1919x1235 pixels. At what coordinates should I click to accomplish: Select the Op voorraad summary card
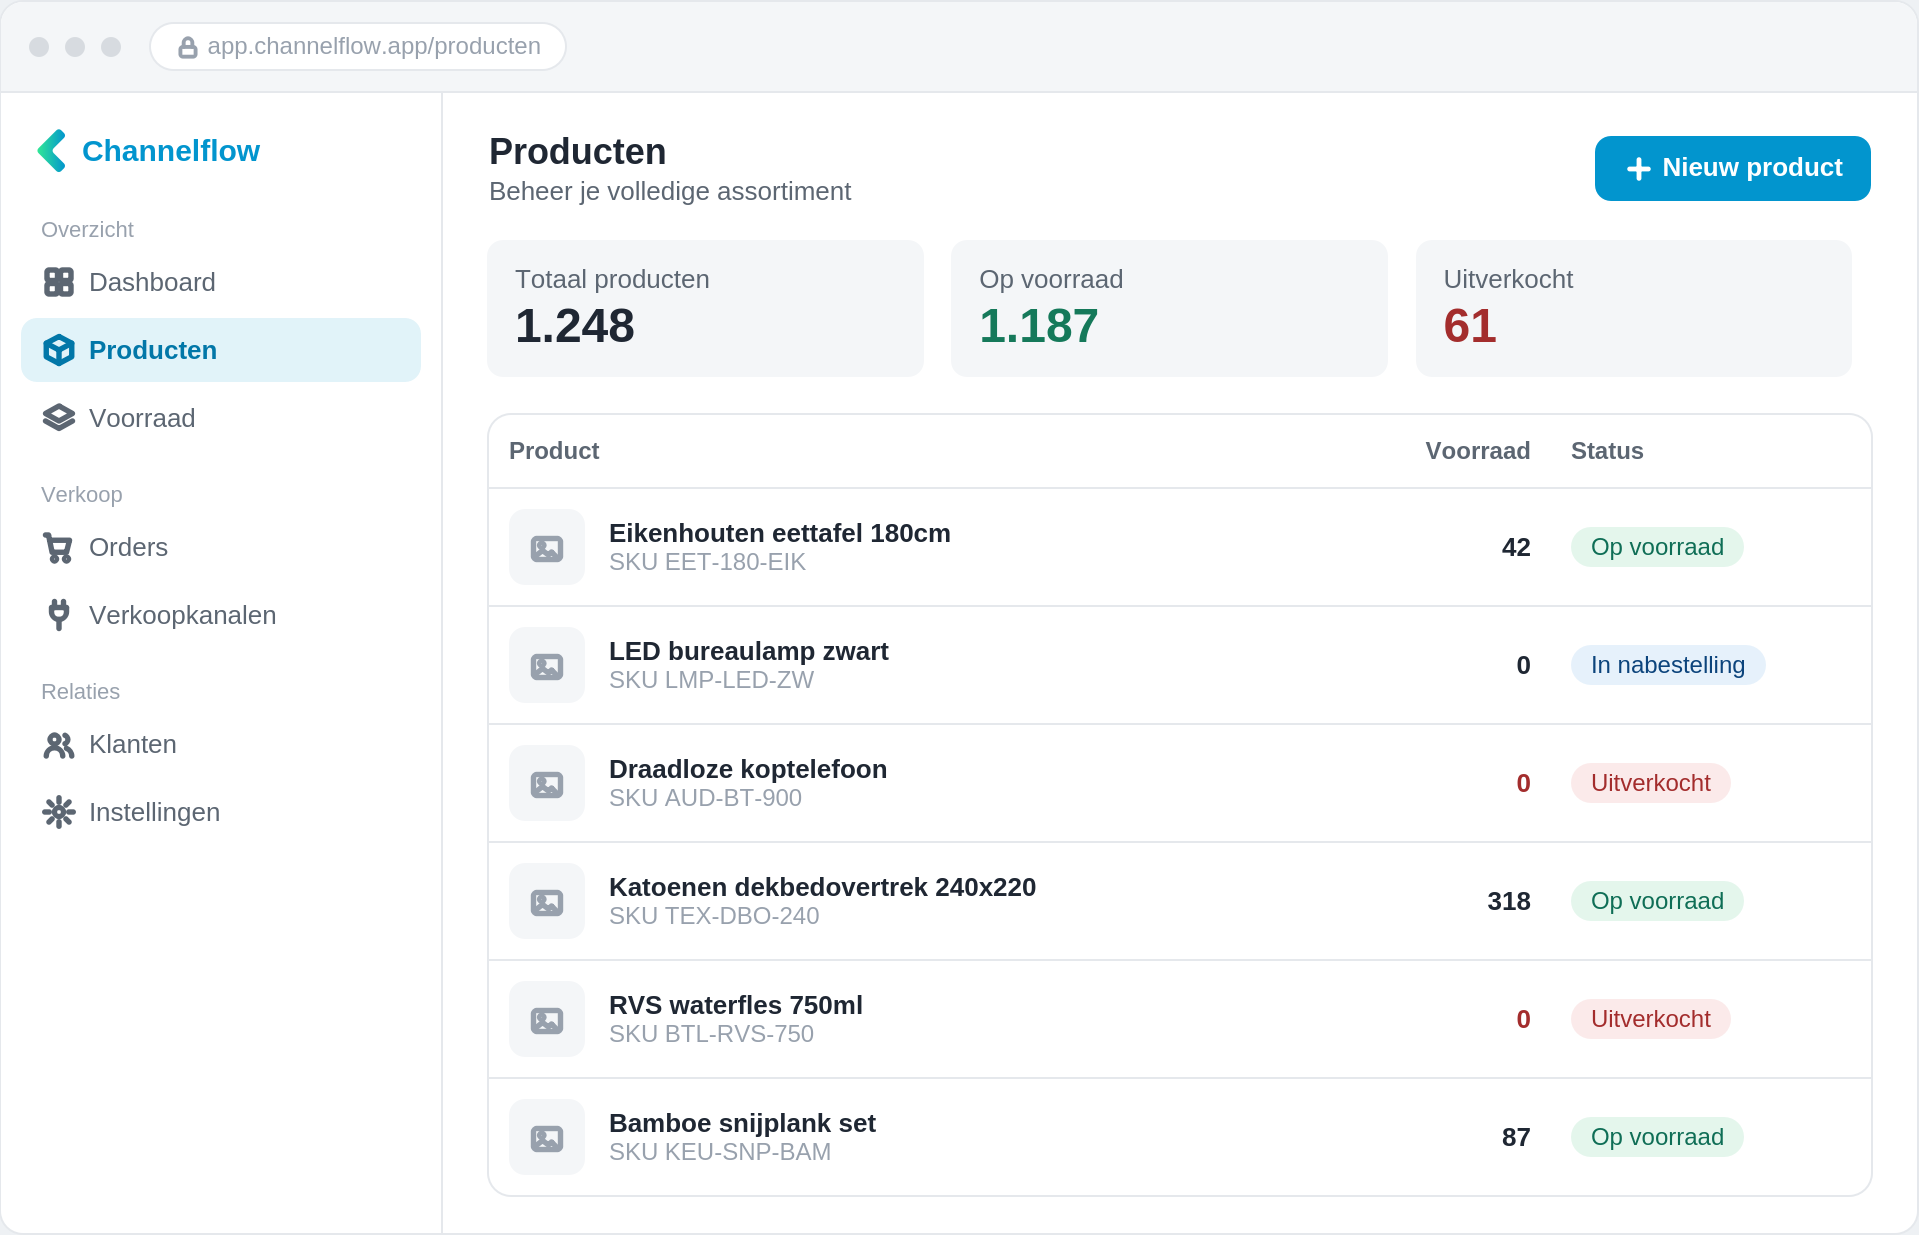coord(1169,308)
